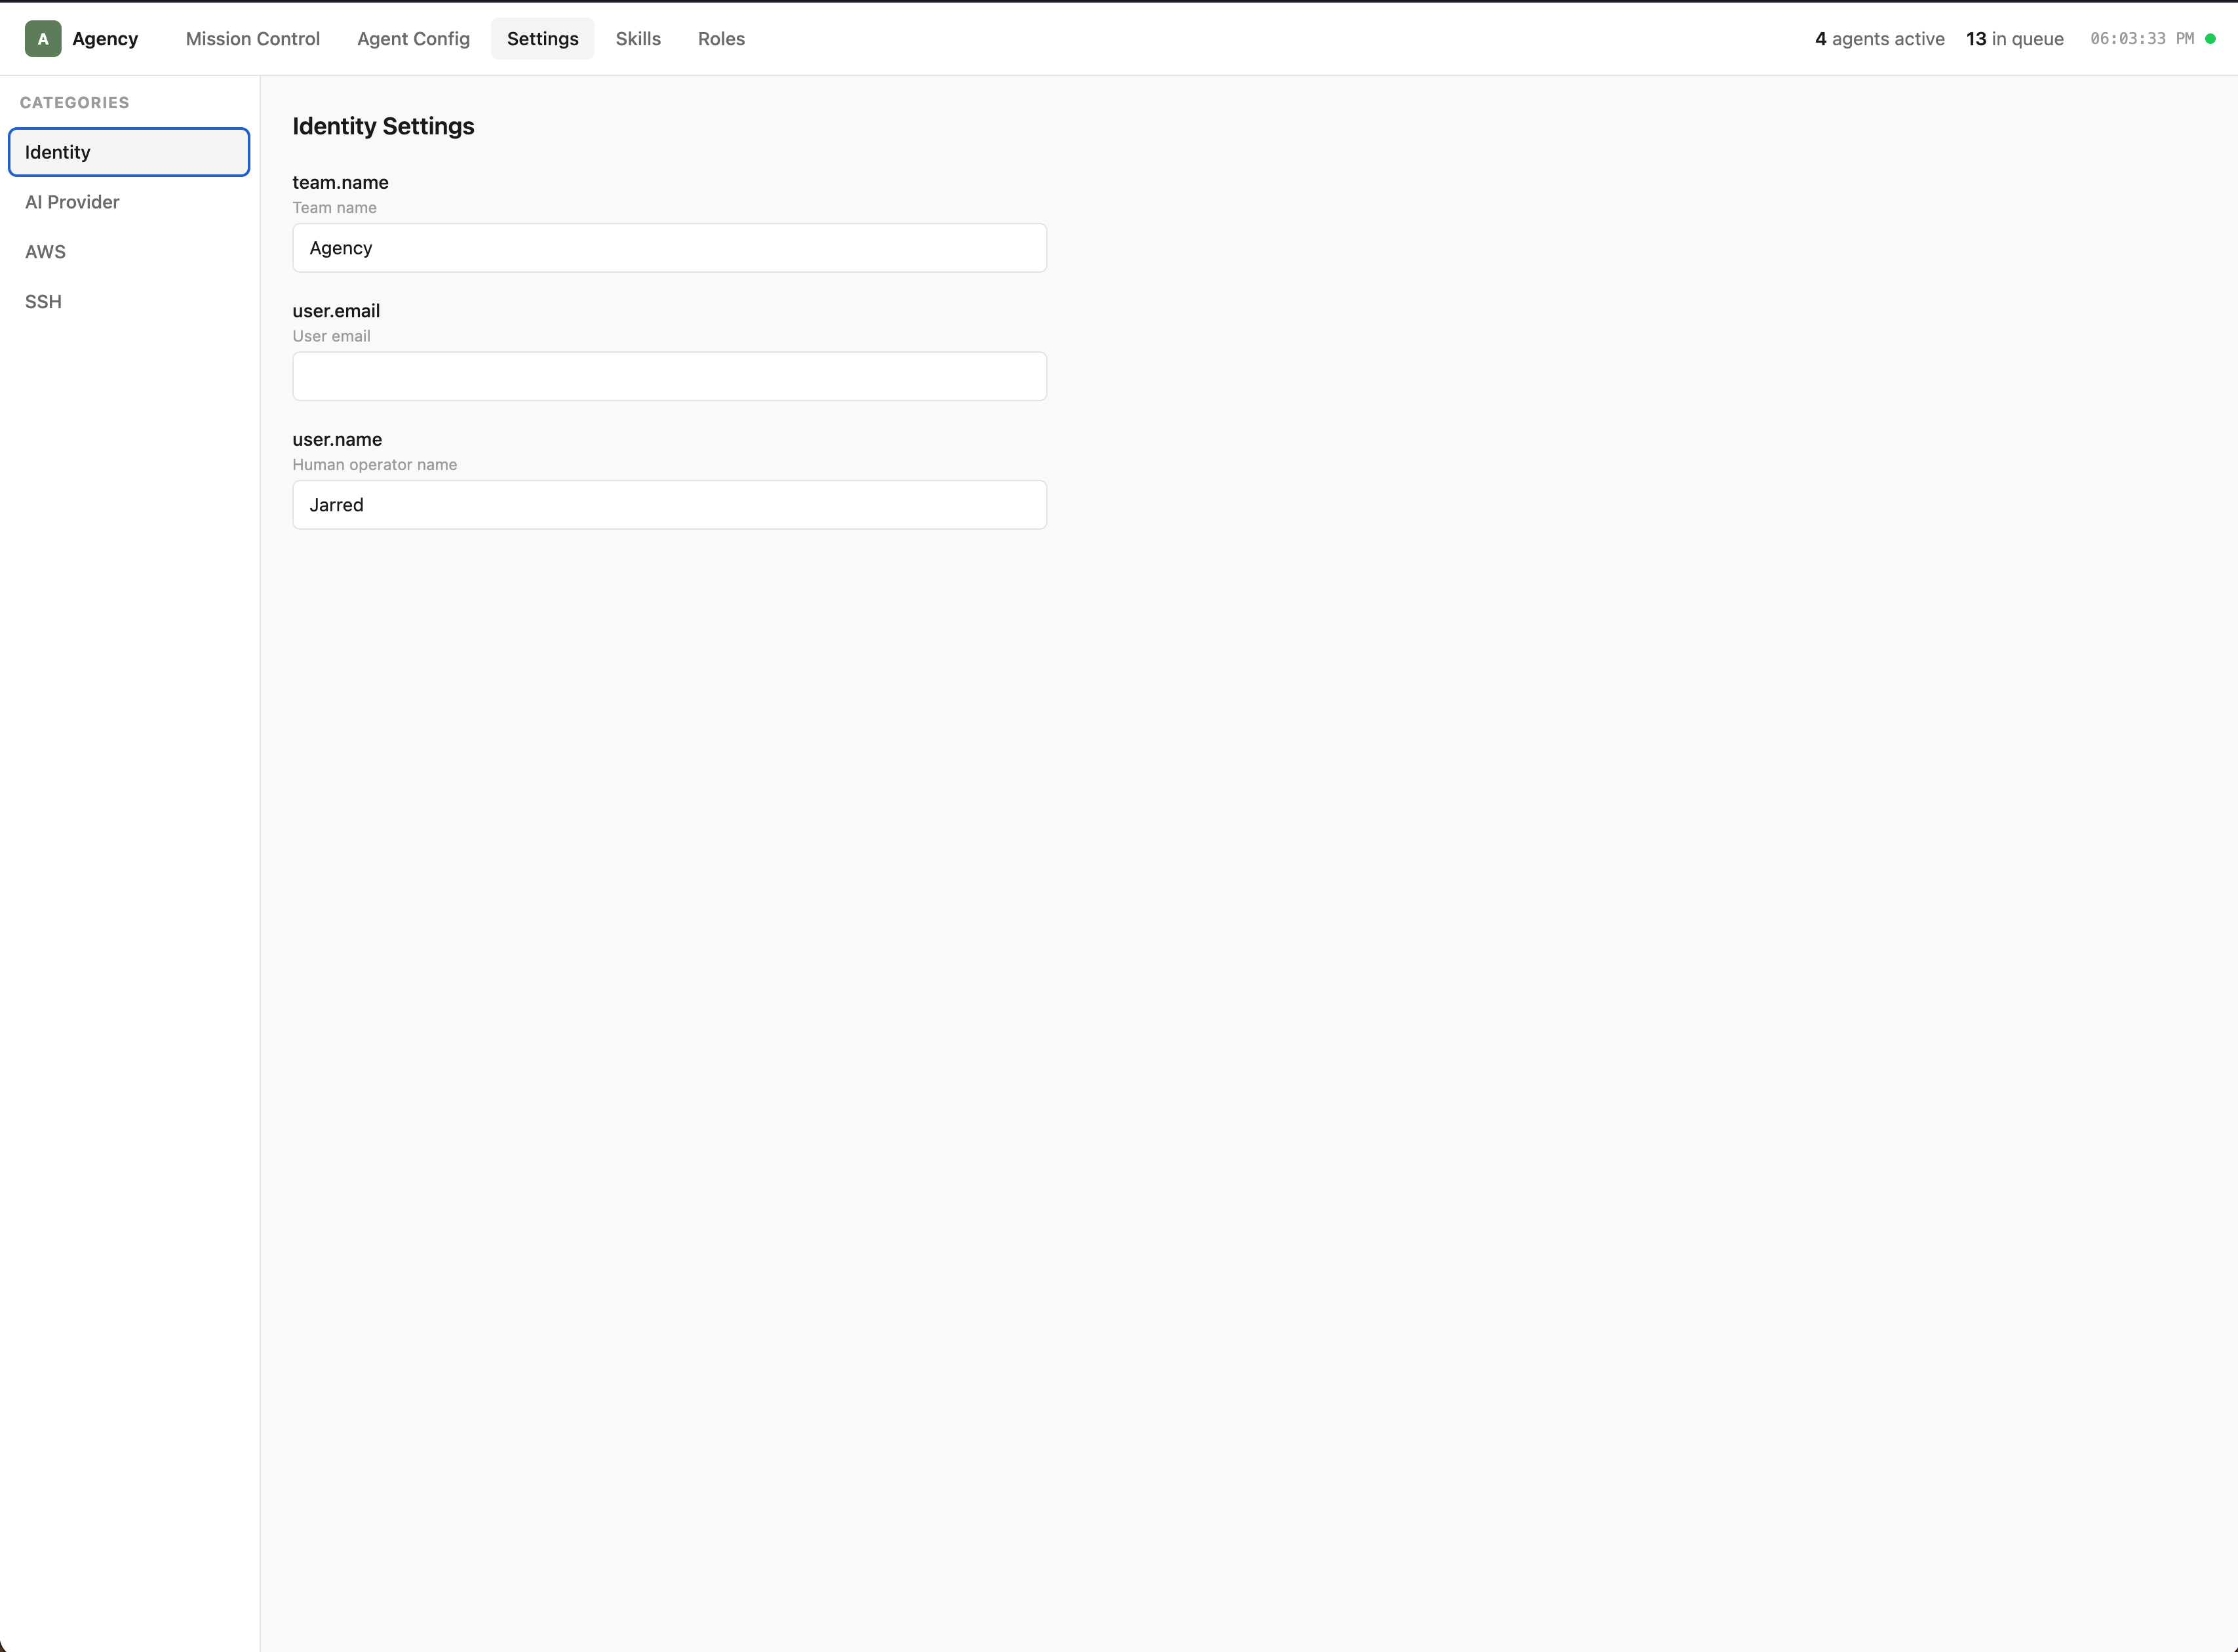Viewport: 2238px width, 1652px height.
Task: Focus the empty user.email field
Action: click(x=669, y=376)
